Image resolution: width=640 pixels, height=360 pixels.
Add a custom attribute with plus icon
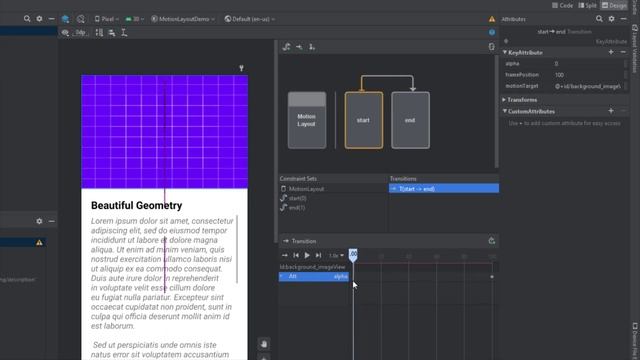tap(611, 111)
